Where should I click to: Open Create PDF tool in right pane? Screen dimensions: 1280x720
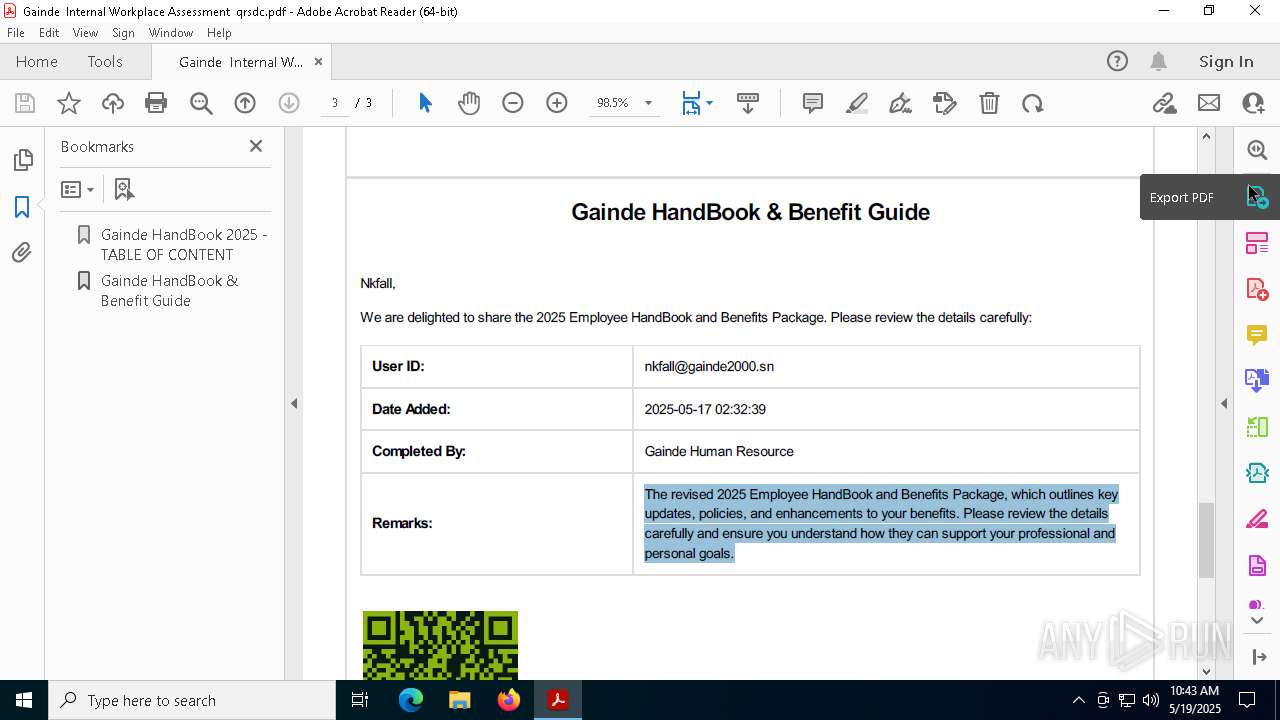coord(1257,289)
